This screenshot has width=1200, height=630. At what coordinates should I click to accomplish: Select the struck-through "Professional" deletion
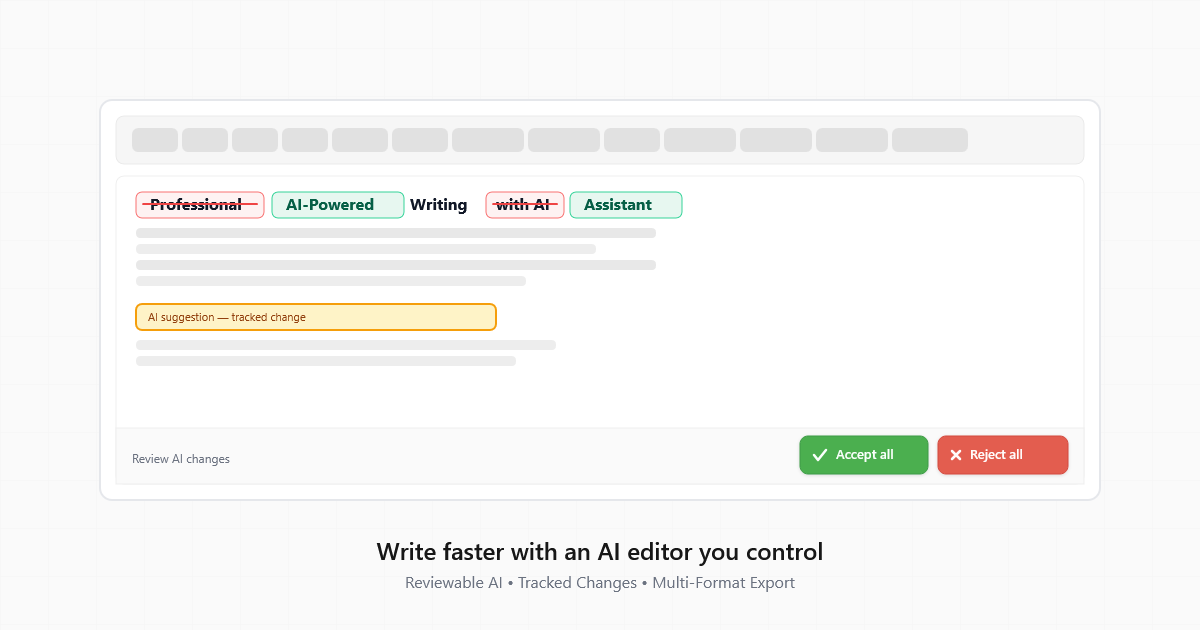(199, 205)
